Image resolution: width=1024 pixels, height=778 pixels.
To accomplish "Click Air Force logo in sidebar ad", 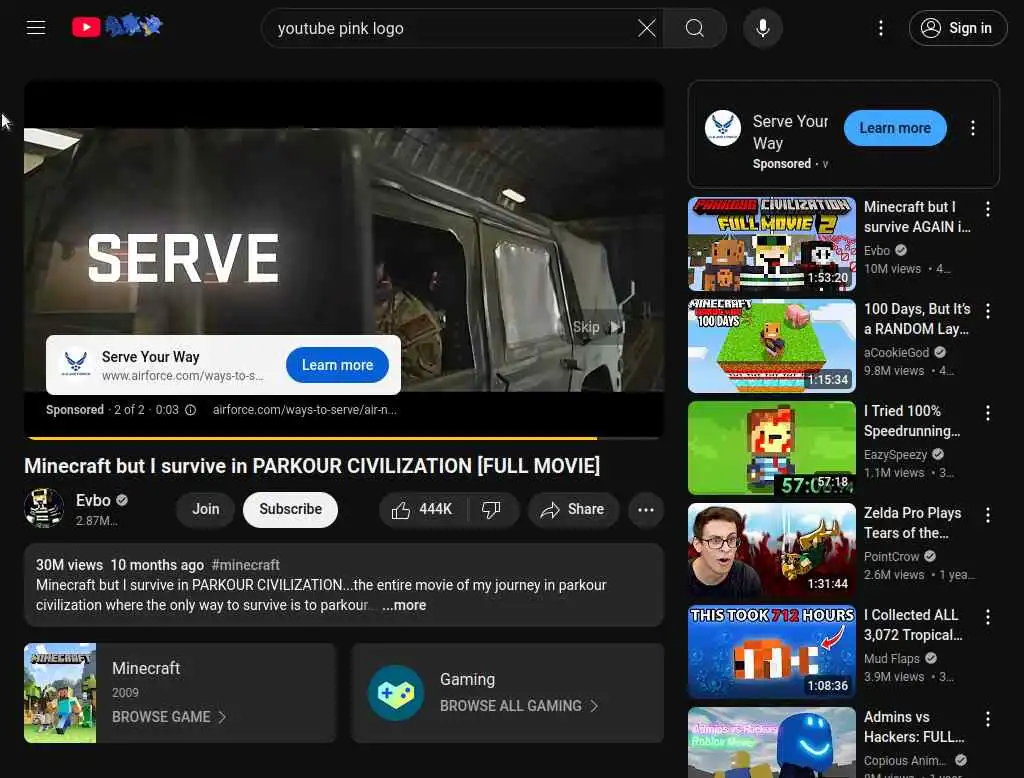I will [723, 128].
